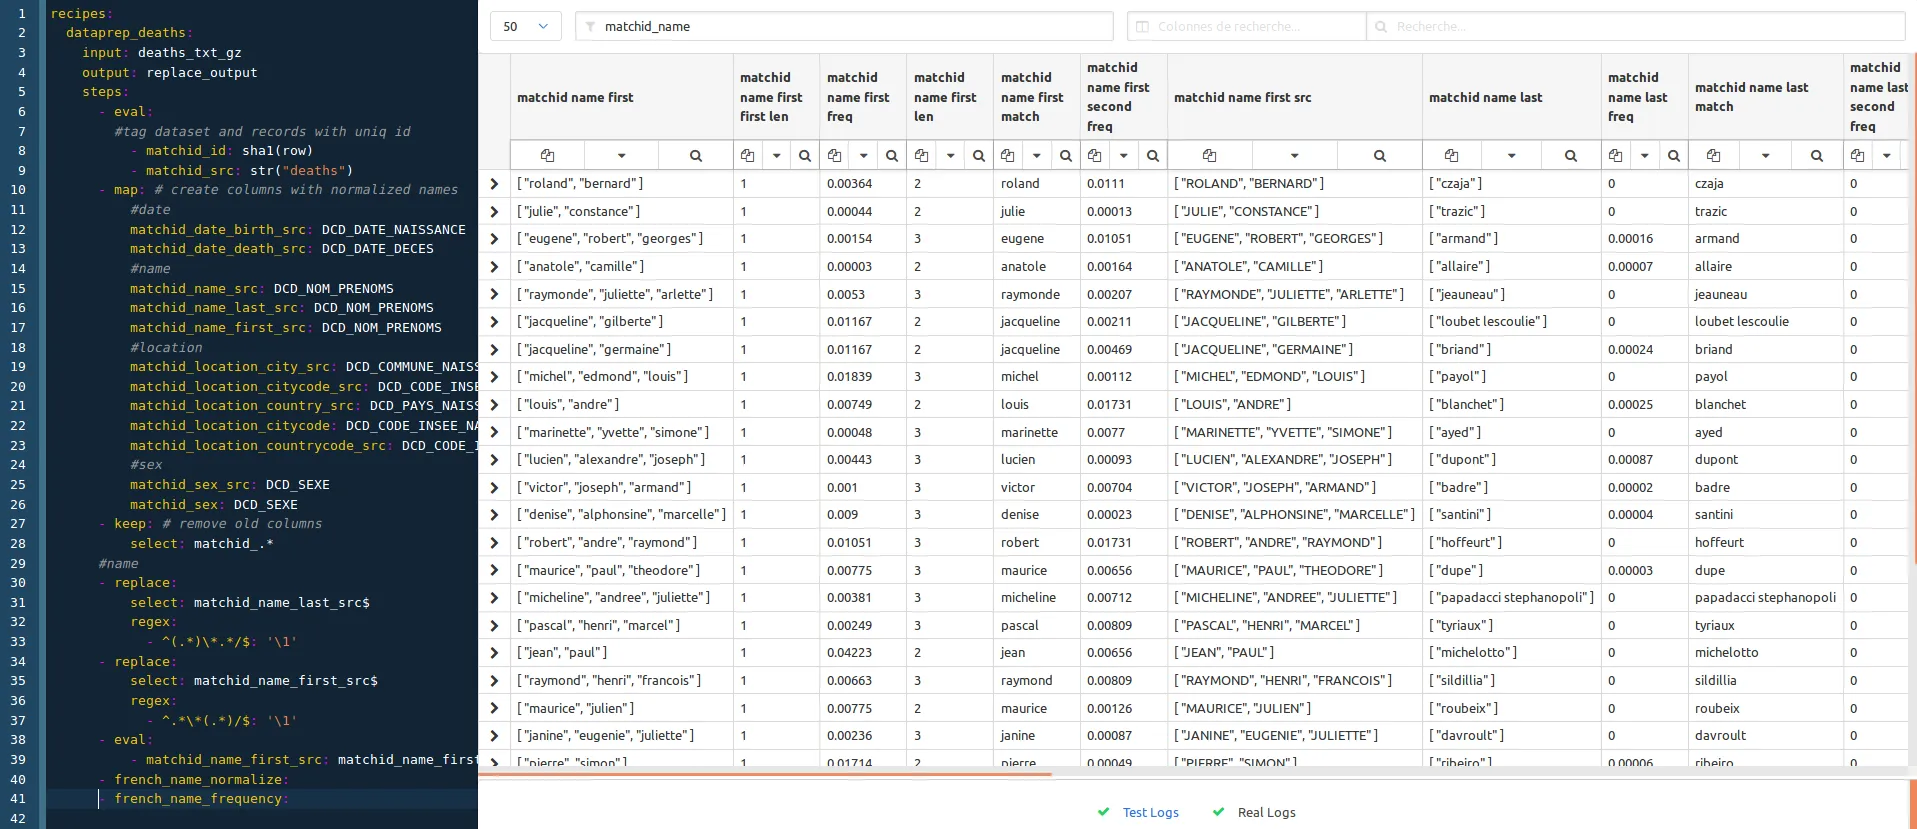Image resolution: width=1917 pixels, height=829 pixels.
Task: Click the 'papadacci stephanopoli' match cell
Action: point(1765,598)
